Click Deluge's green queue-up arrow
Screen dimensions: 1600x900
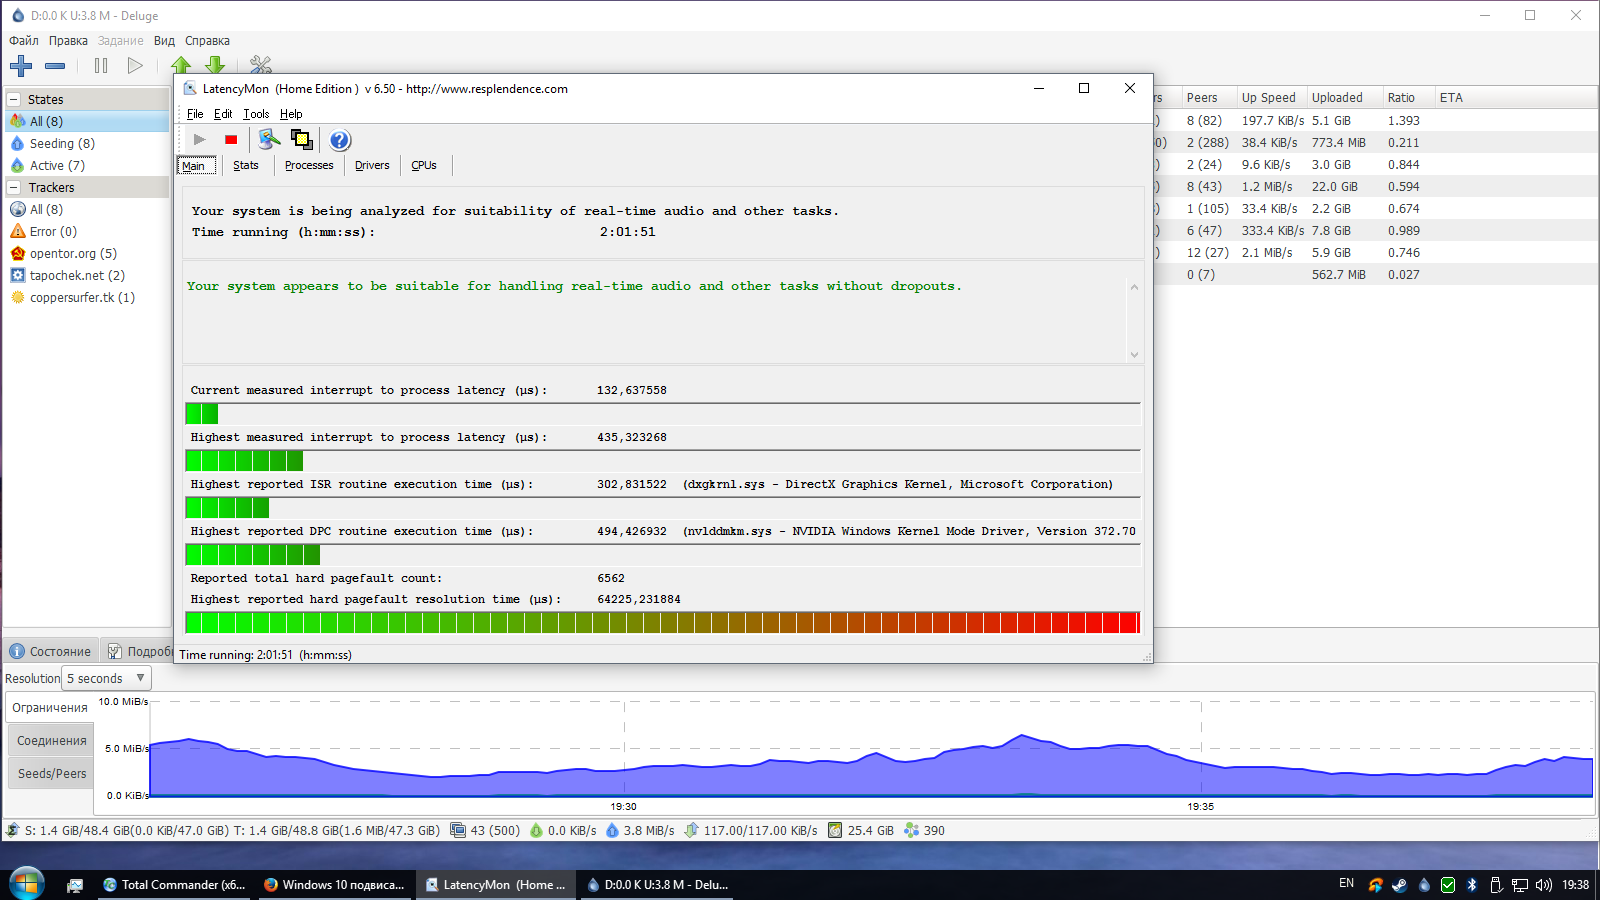(181, 66)
